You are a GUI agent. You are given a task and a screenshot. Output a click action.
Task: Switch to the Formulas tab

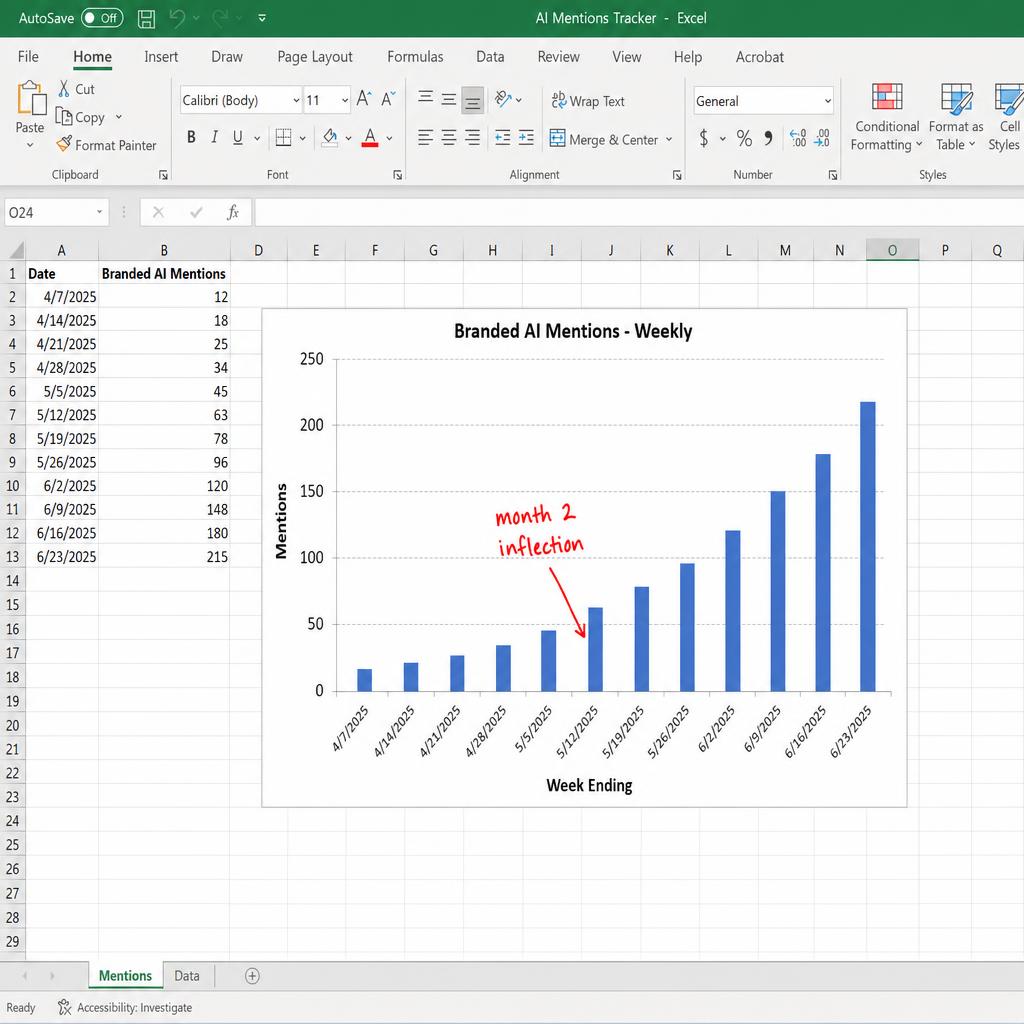415,57
